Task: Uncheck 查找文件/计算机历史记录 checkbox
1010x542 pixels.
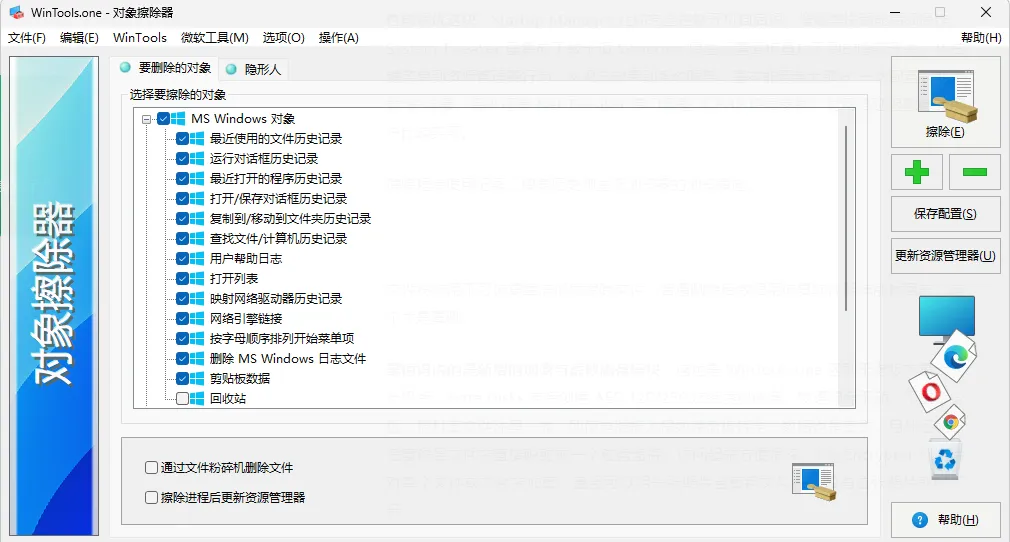Action: (182, 238)
